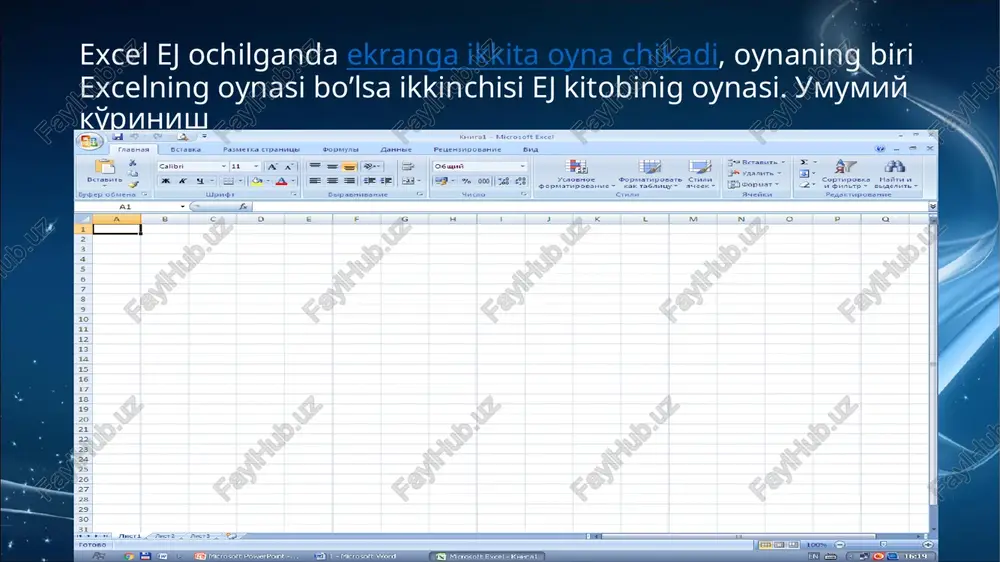This screenshot has width=1000, height=562.
Task: Switch to the Разметка страницы tab
Action: [261, 149]
